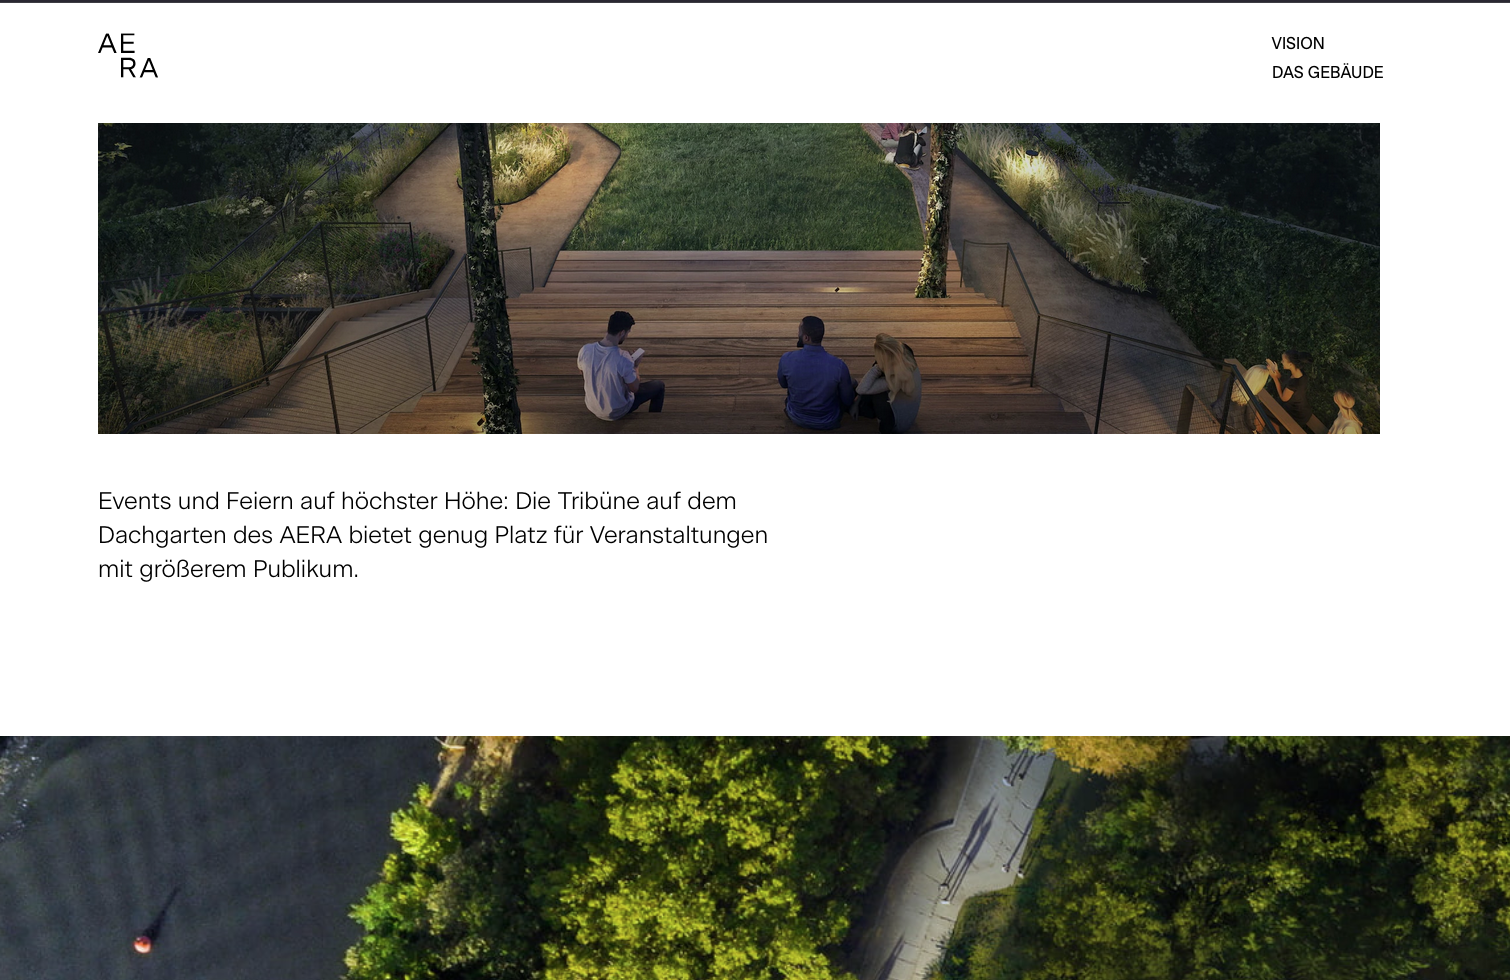Screen dimensions: 1510x980
Task: Open the VISION menu item
Action: 1297,43
